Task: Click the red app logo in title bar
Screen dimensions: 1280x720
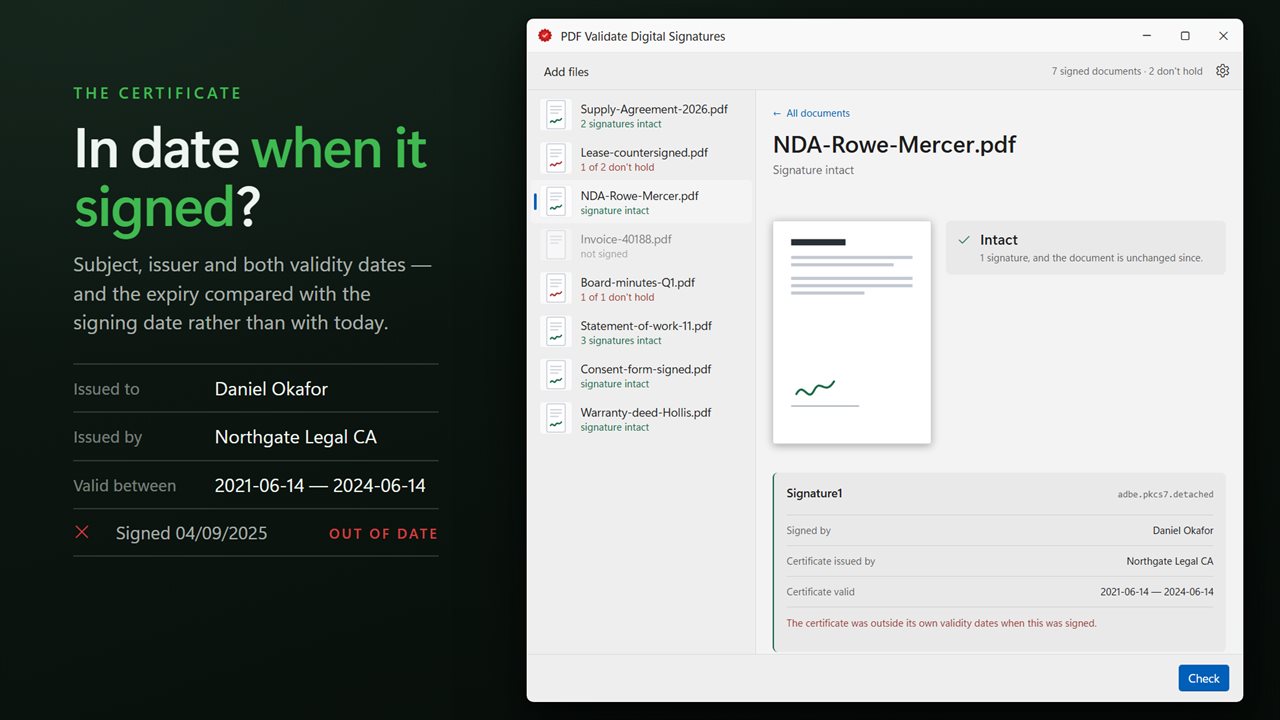Action: pyautogui.click(x=545, y=36)
